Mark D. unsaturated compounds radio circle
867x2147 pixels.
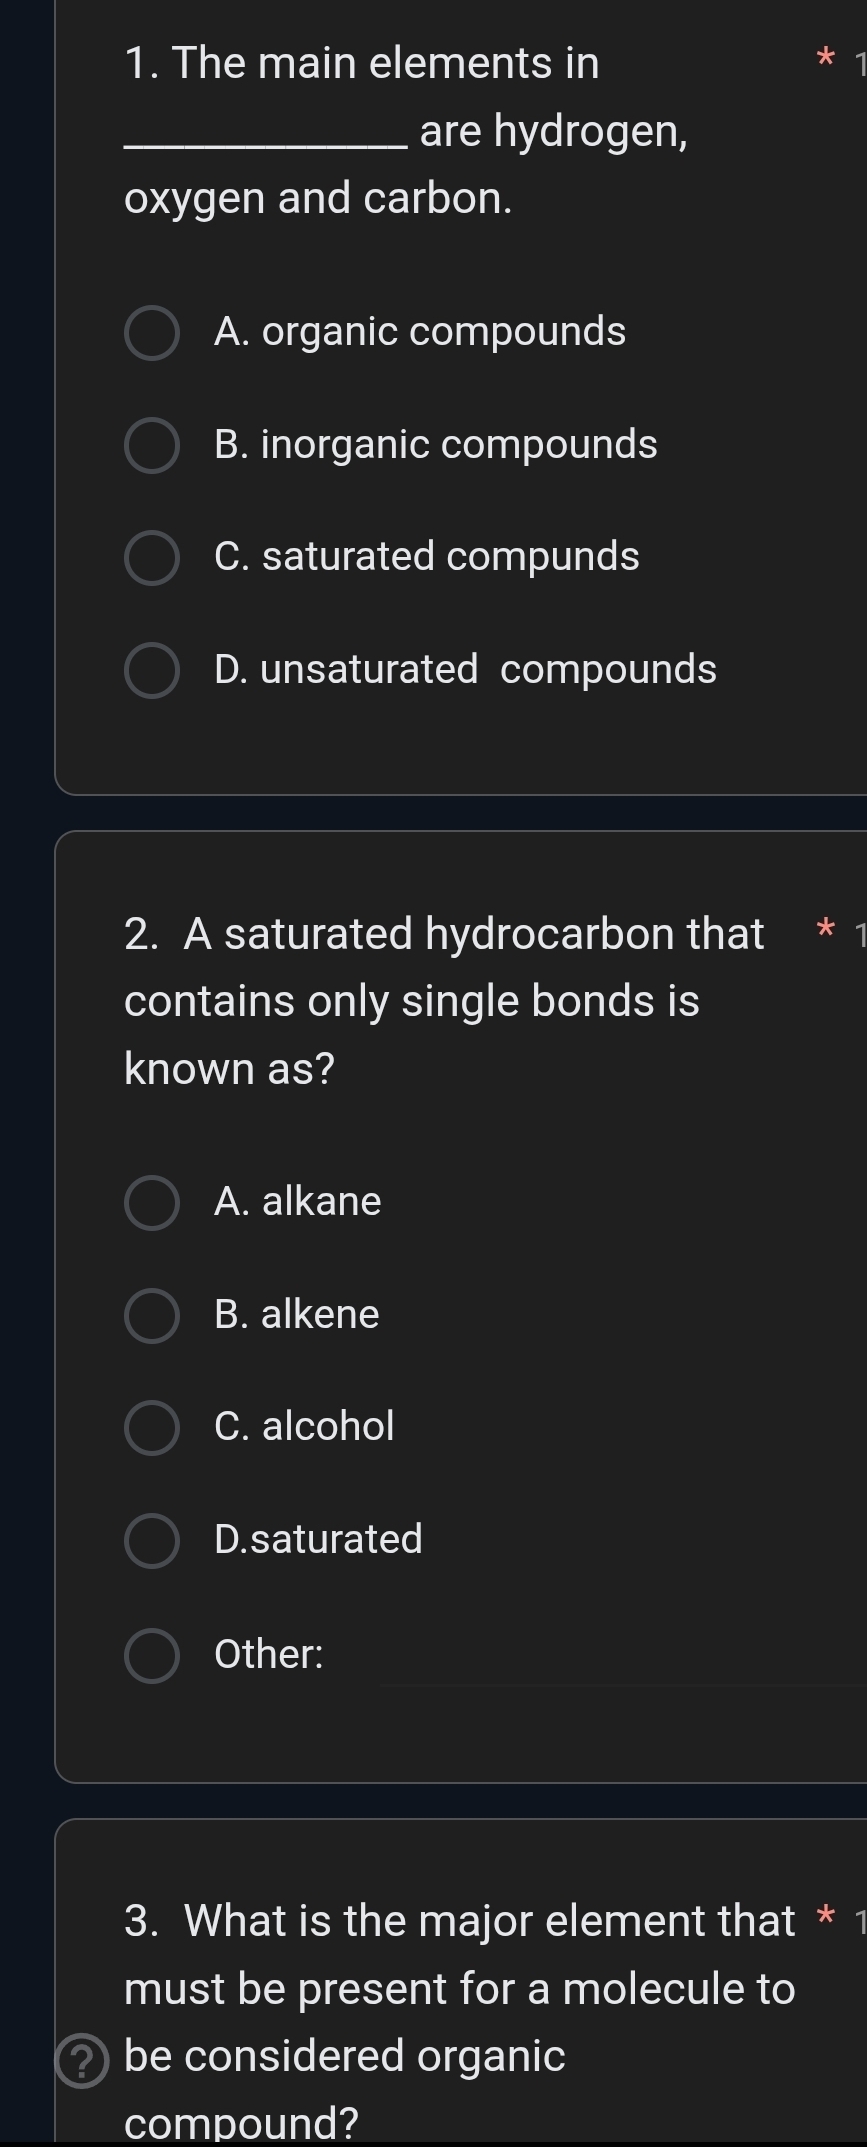(x=152, y=671)
